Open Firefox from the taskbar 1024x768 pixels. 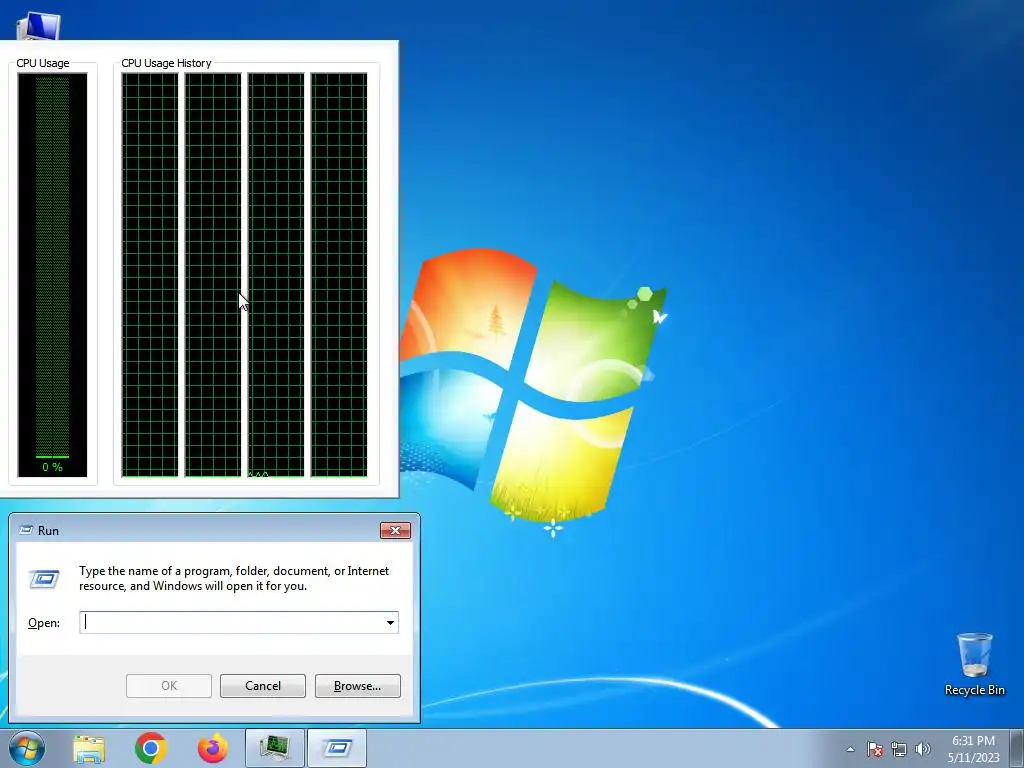coord(213,748)
